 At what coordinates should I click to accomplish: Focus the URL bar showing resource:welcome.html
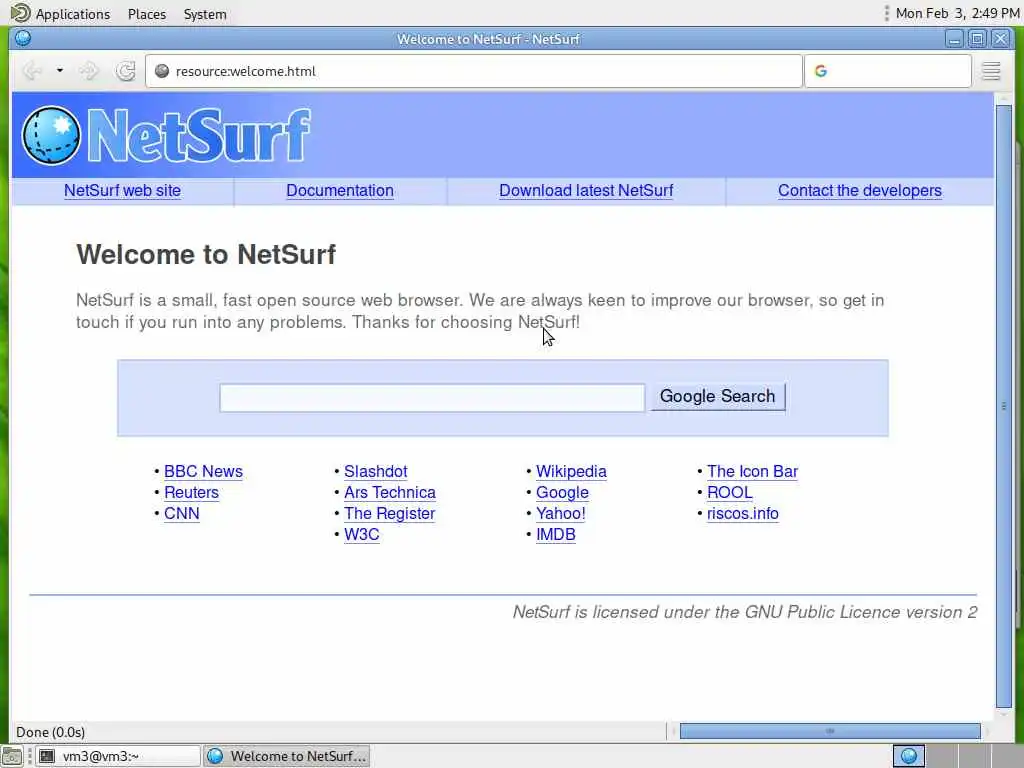[x=473, y=71]
